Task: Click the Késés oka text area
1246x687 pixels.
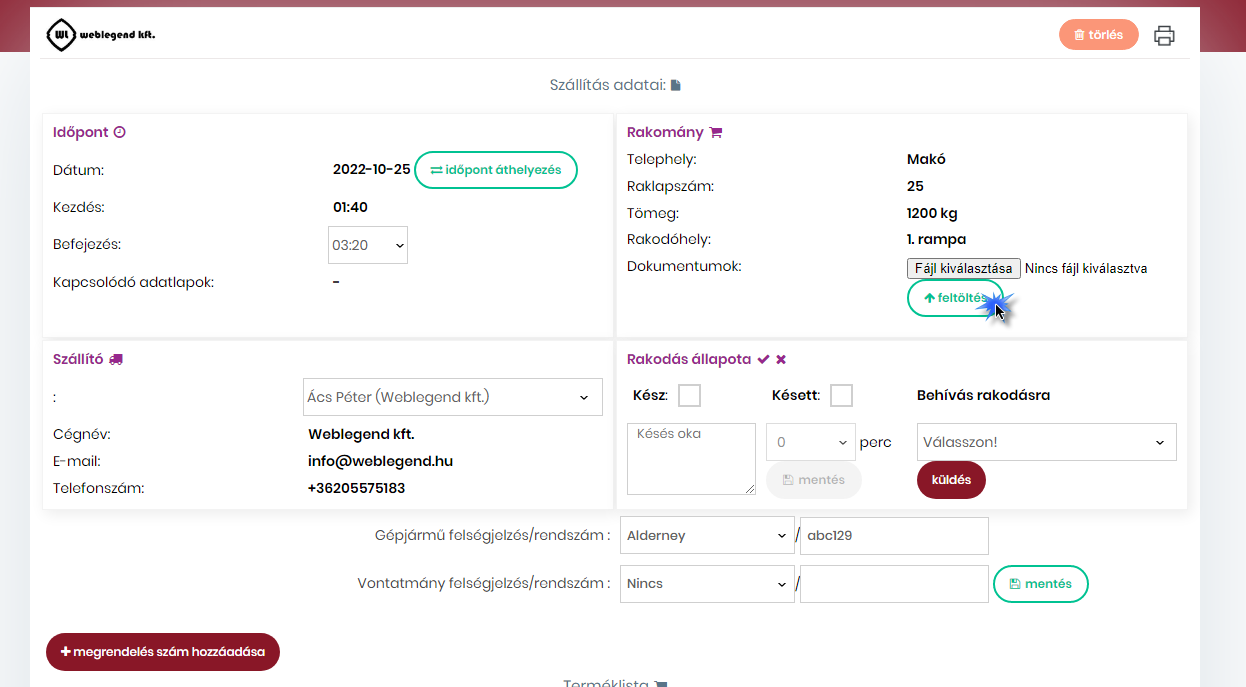Action: (690, 458)
